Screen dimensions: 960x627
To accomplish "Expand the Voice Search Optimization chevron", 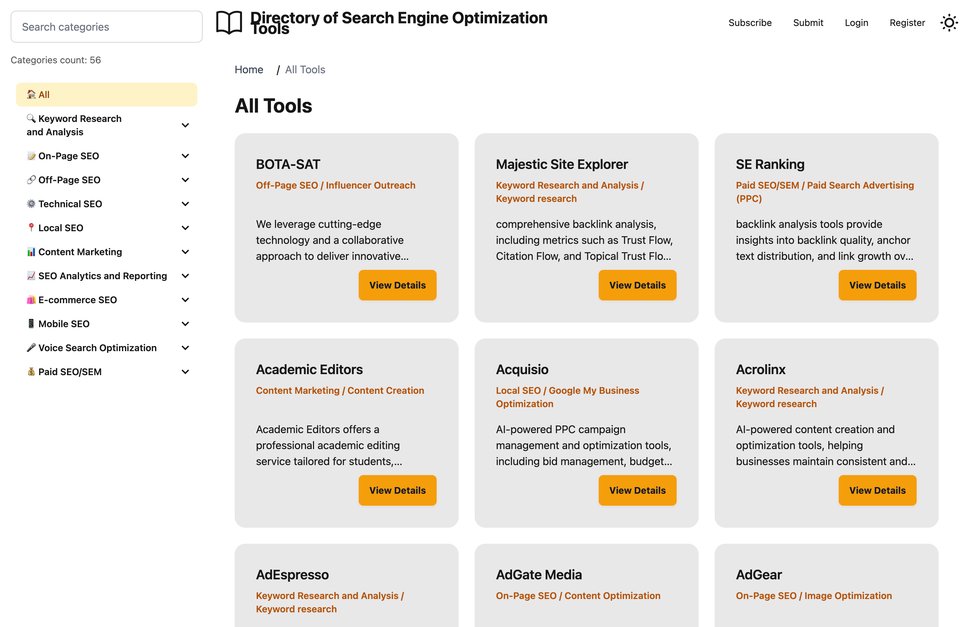I will [x=185, y=347].
